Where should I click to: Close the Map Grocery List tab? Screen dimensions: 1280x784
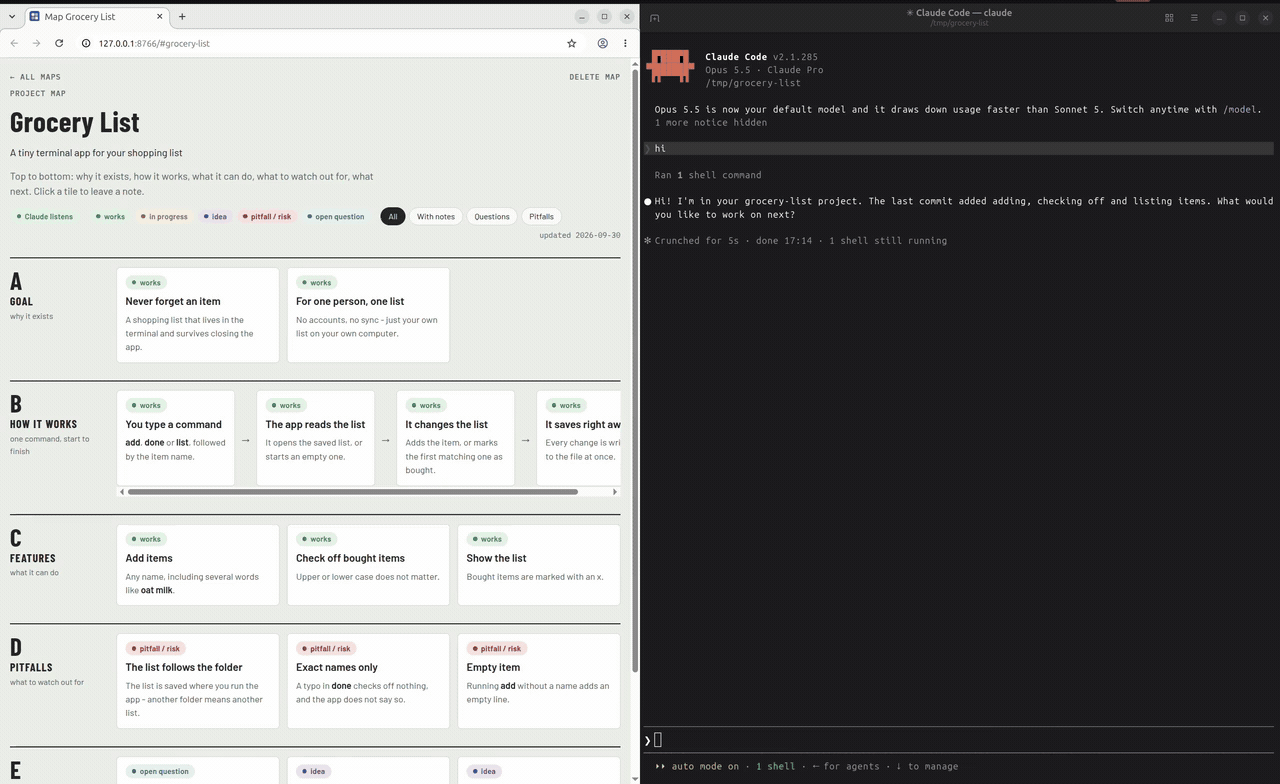(x=160, y=16)
